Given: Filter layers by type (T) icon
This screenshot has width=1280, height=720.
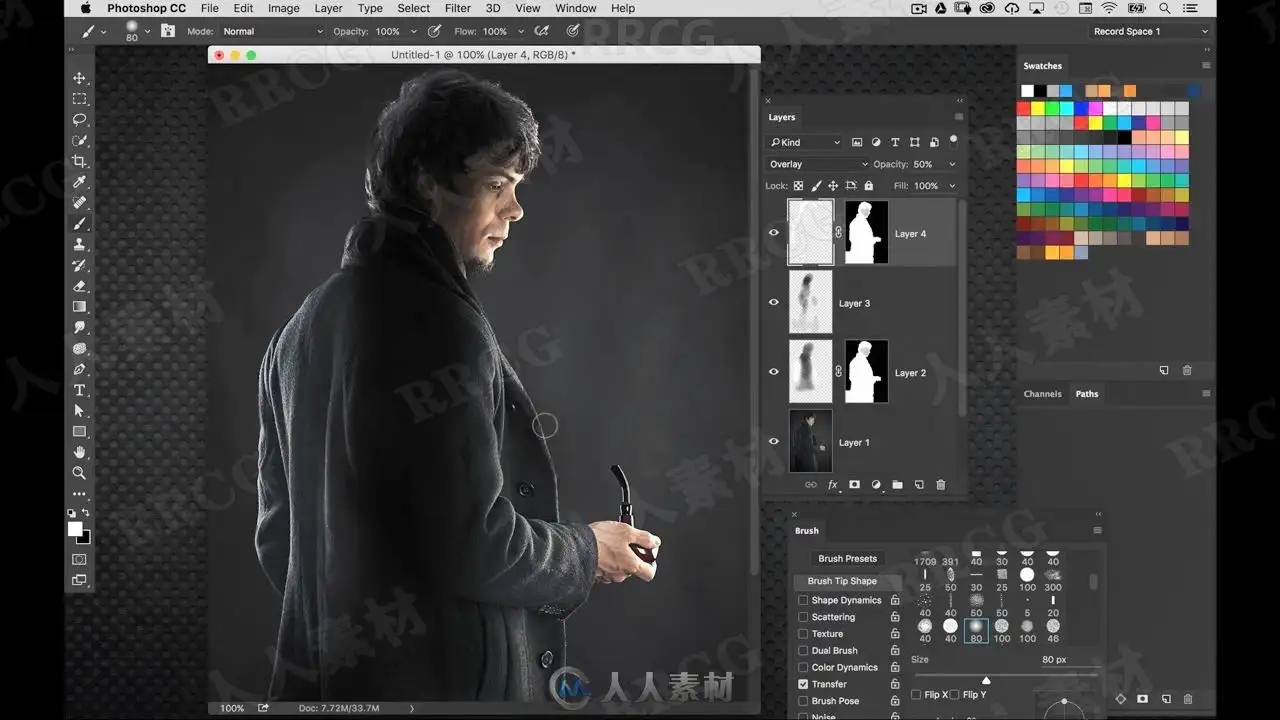Looking at the screenshot, I should tap(895, 142).
